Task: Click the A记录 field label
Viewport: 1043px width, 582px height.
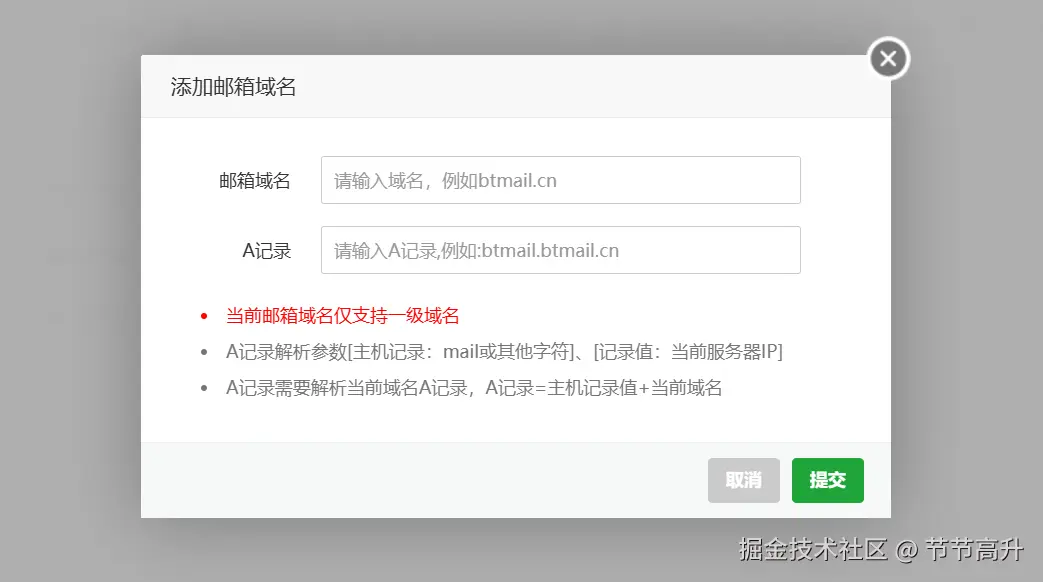Action: click(x=267, y=251)
